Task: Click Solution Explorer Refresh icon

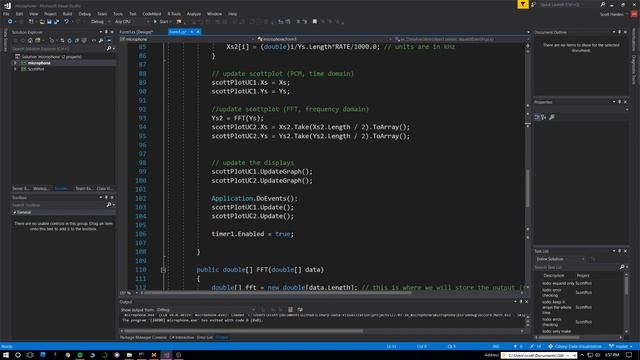Action: (x=69, y=40)
